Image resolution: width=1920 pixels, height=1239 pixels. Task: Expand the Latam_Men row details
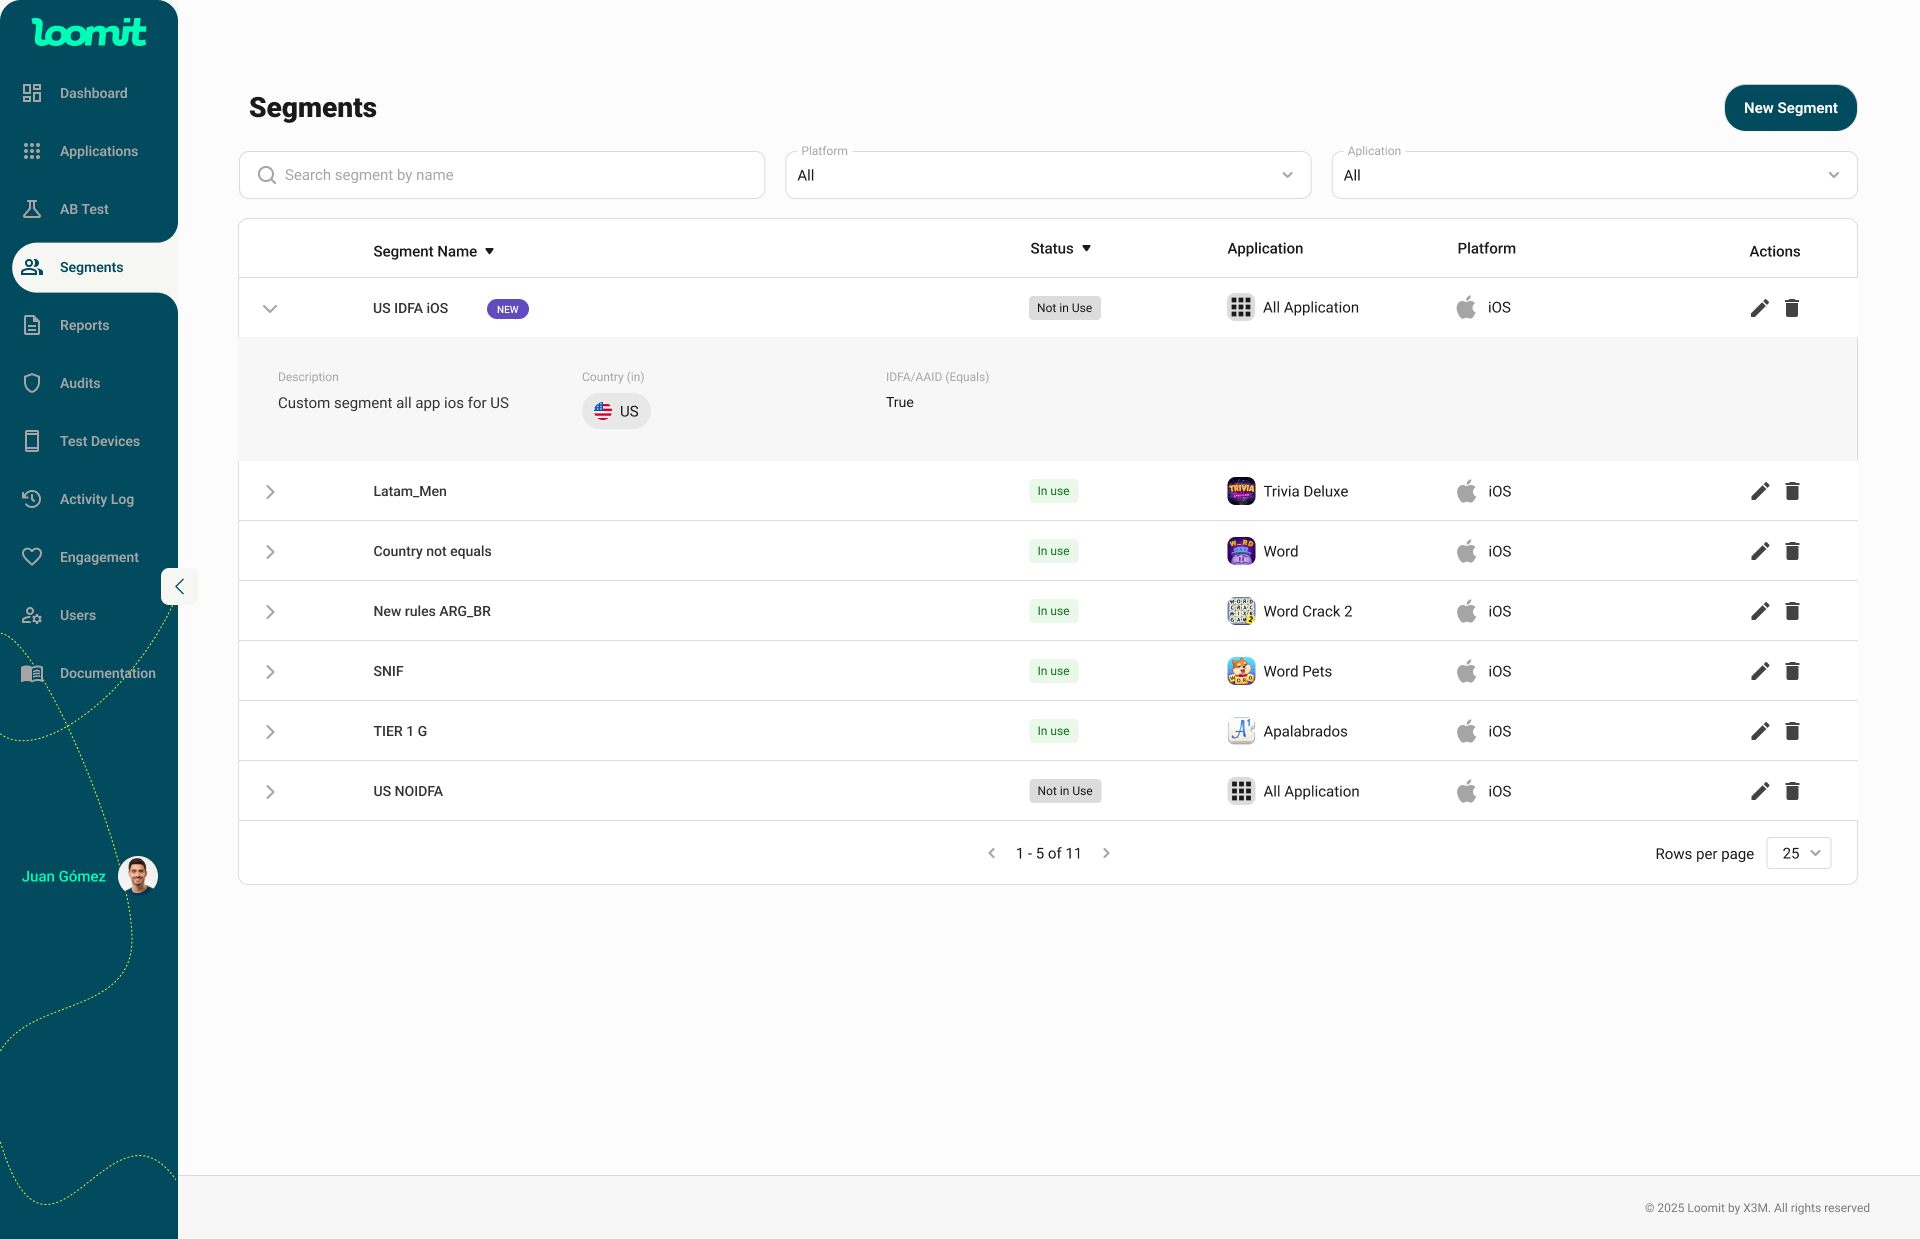270,491
